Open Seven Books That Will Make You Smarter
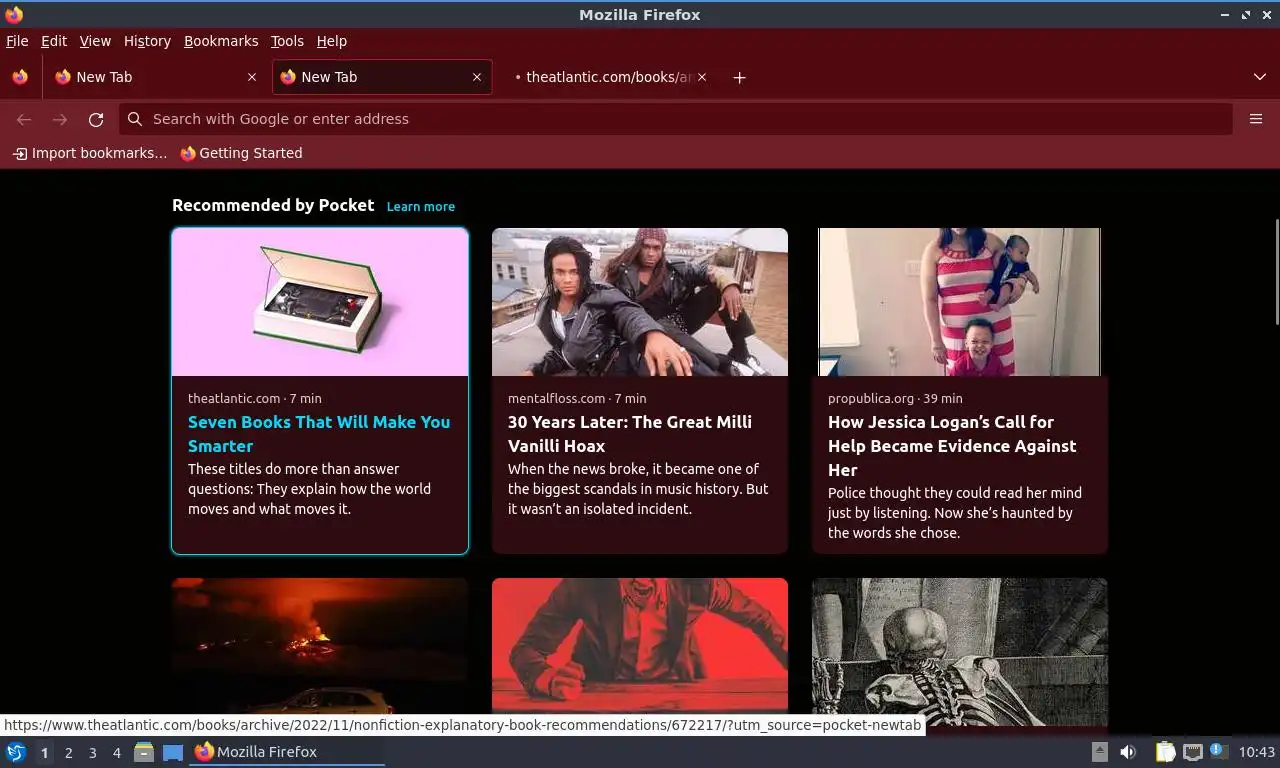1280x768 pixels. pyautogui.click(x=319, y=434)
